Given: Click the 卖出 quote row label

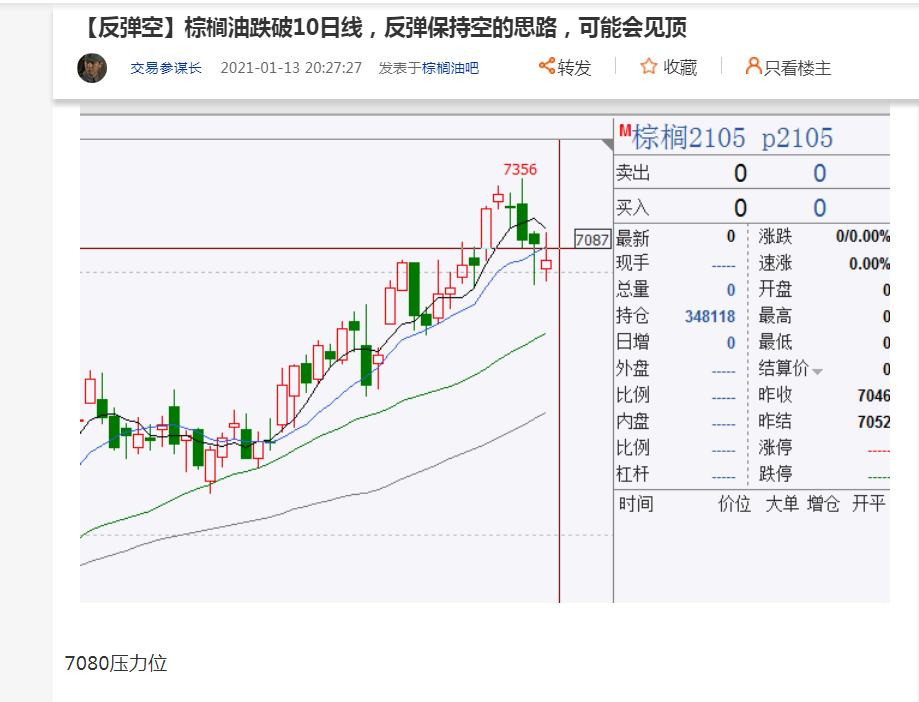Looking at the screenshot, I should (633, 173).
